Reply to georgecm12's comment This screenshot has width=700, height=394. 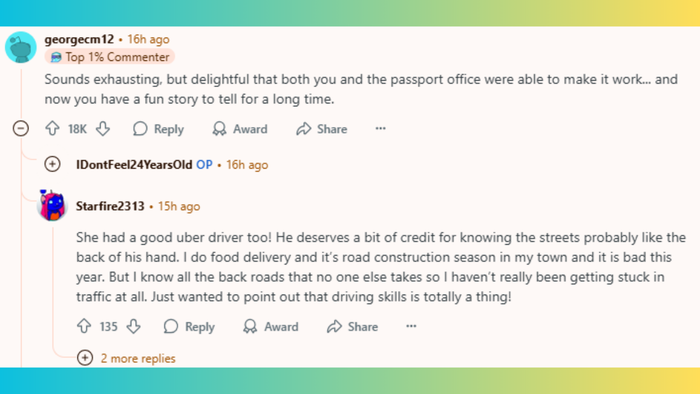click(158, 129)
